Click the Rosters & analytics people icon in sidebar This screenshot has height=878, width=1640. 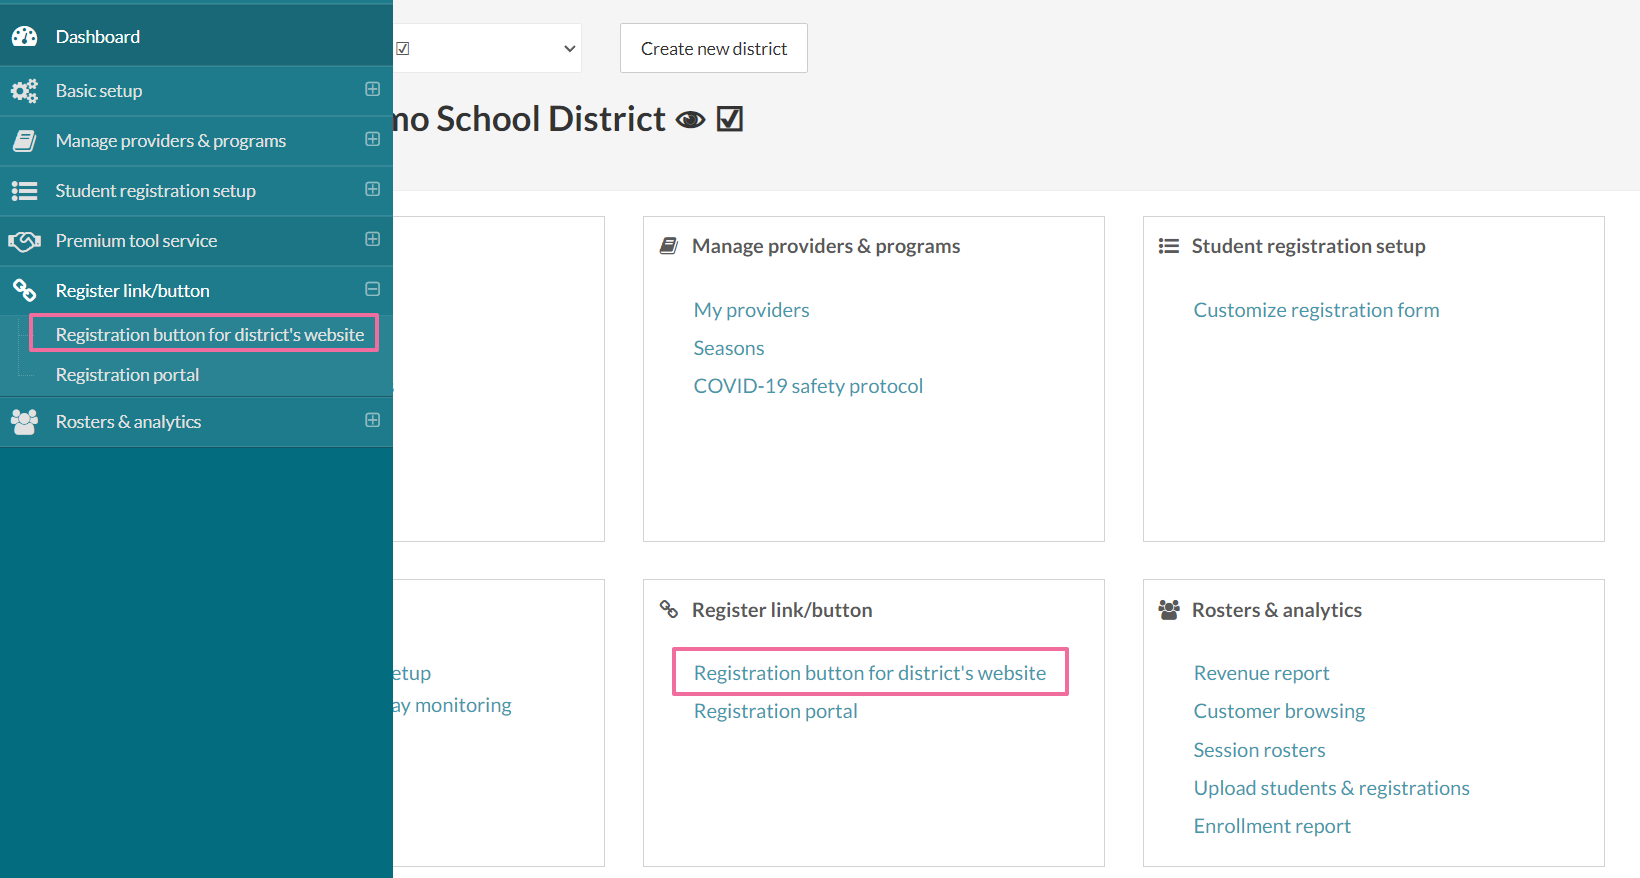pos(24,422)
